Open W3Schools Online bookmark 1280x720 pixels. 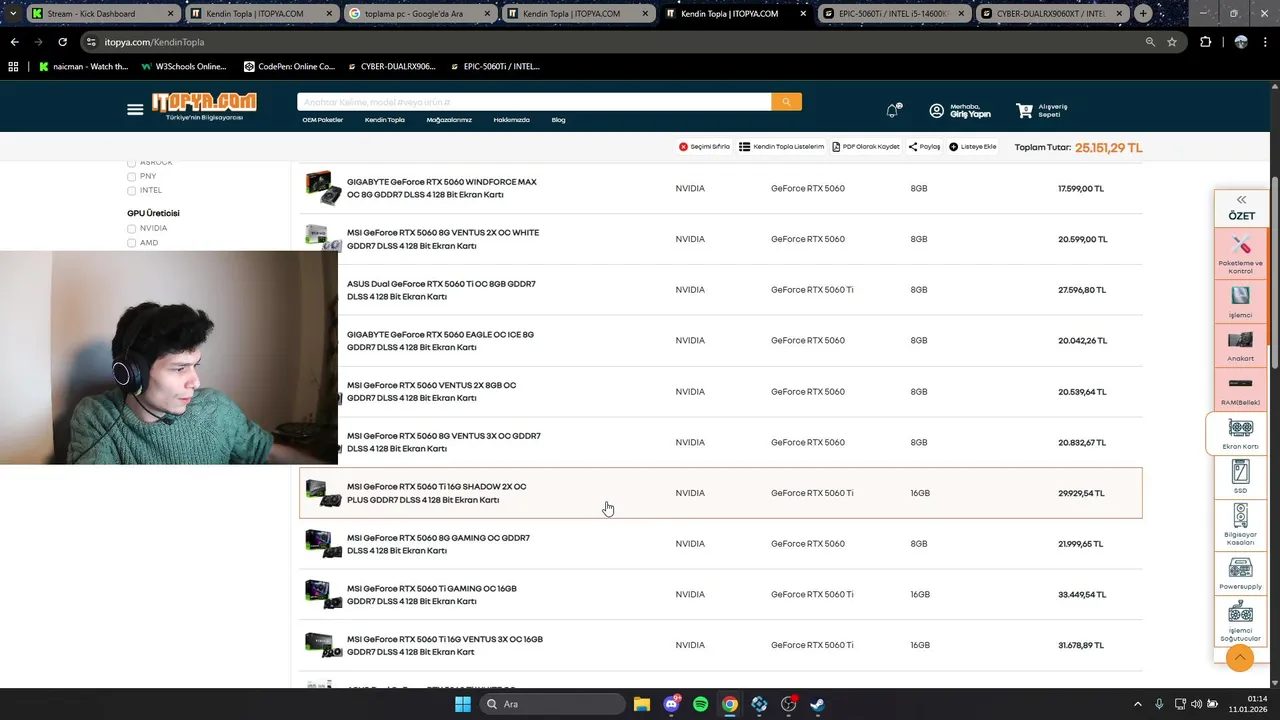[x=184, y=67]
